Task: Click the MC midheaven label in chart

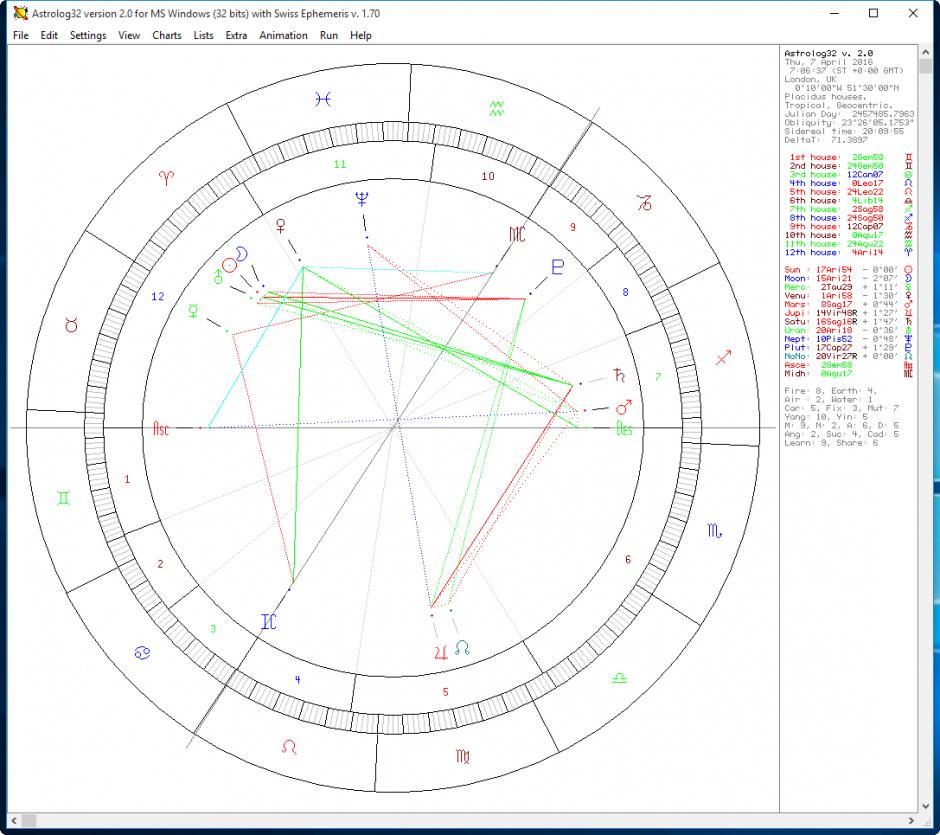Action: tap(517, 234)
